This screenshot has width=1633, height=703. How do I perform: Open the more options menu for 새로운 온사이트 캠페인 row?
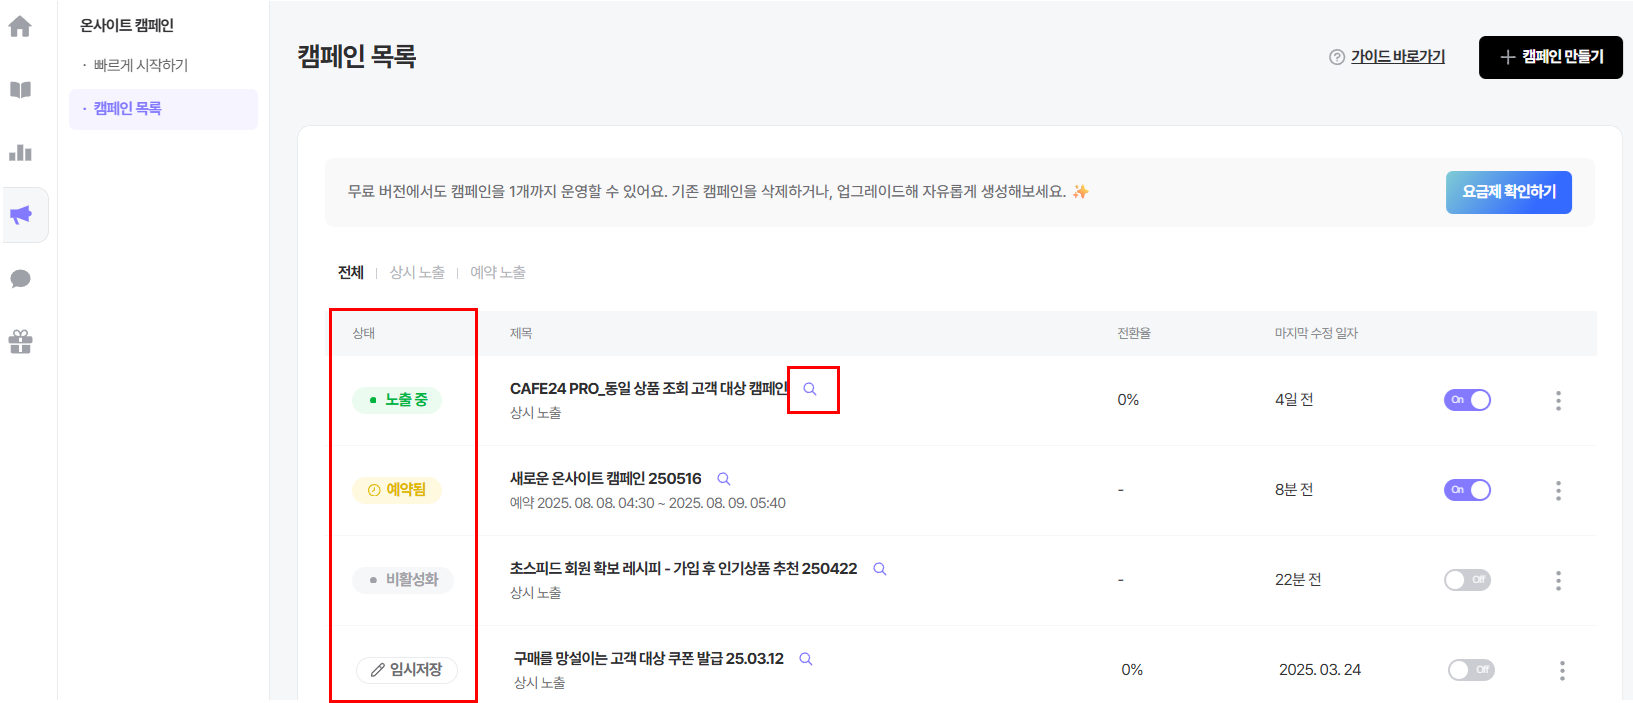tap(1558, 490)
